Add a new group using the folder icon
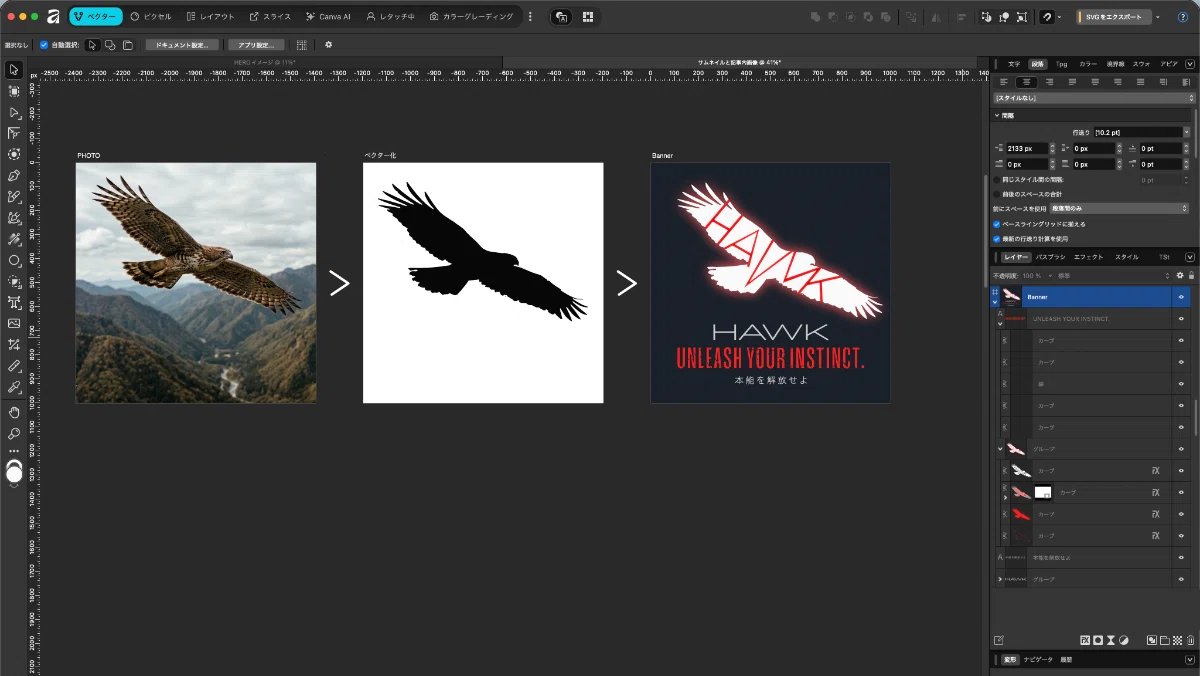 pos(1165,640)
